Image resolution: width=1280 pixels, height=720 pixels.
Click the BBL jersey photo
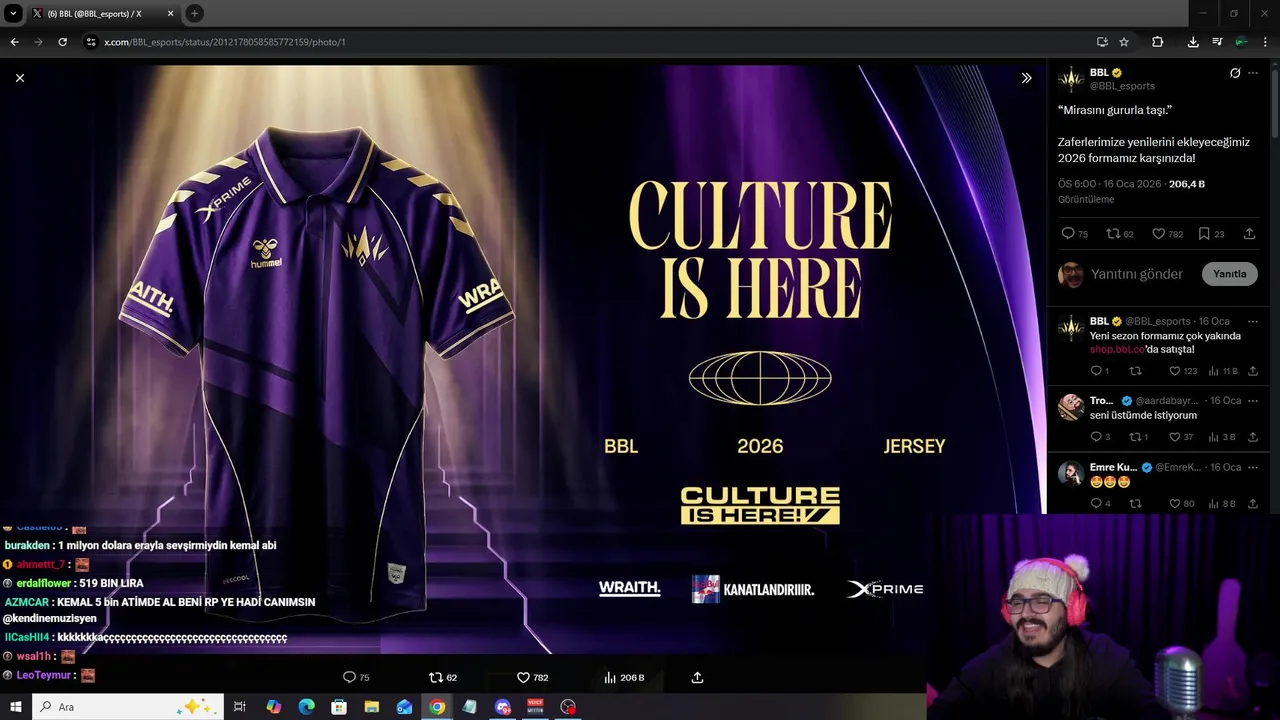tap(523, 360)
